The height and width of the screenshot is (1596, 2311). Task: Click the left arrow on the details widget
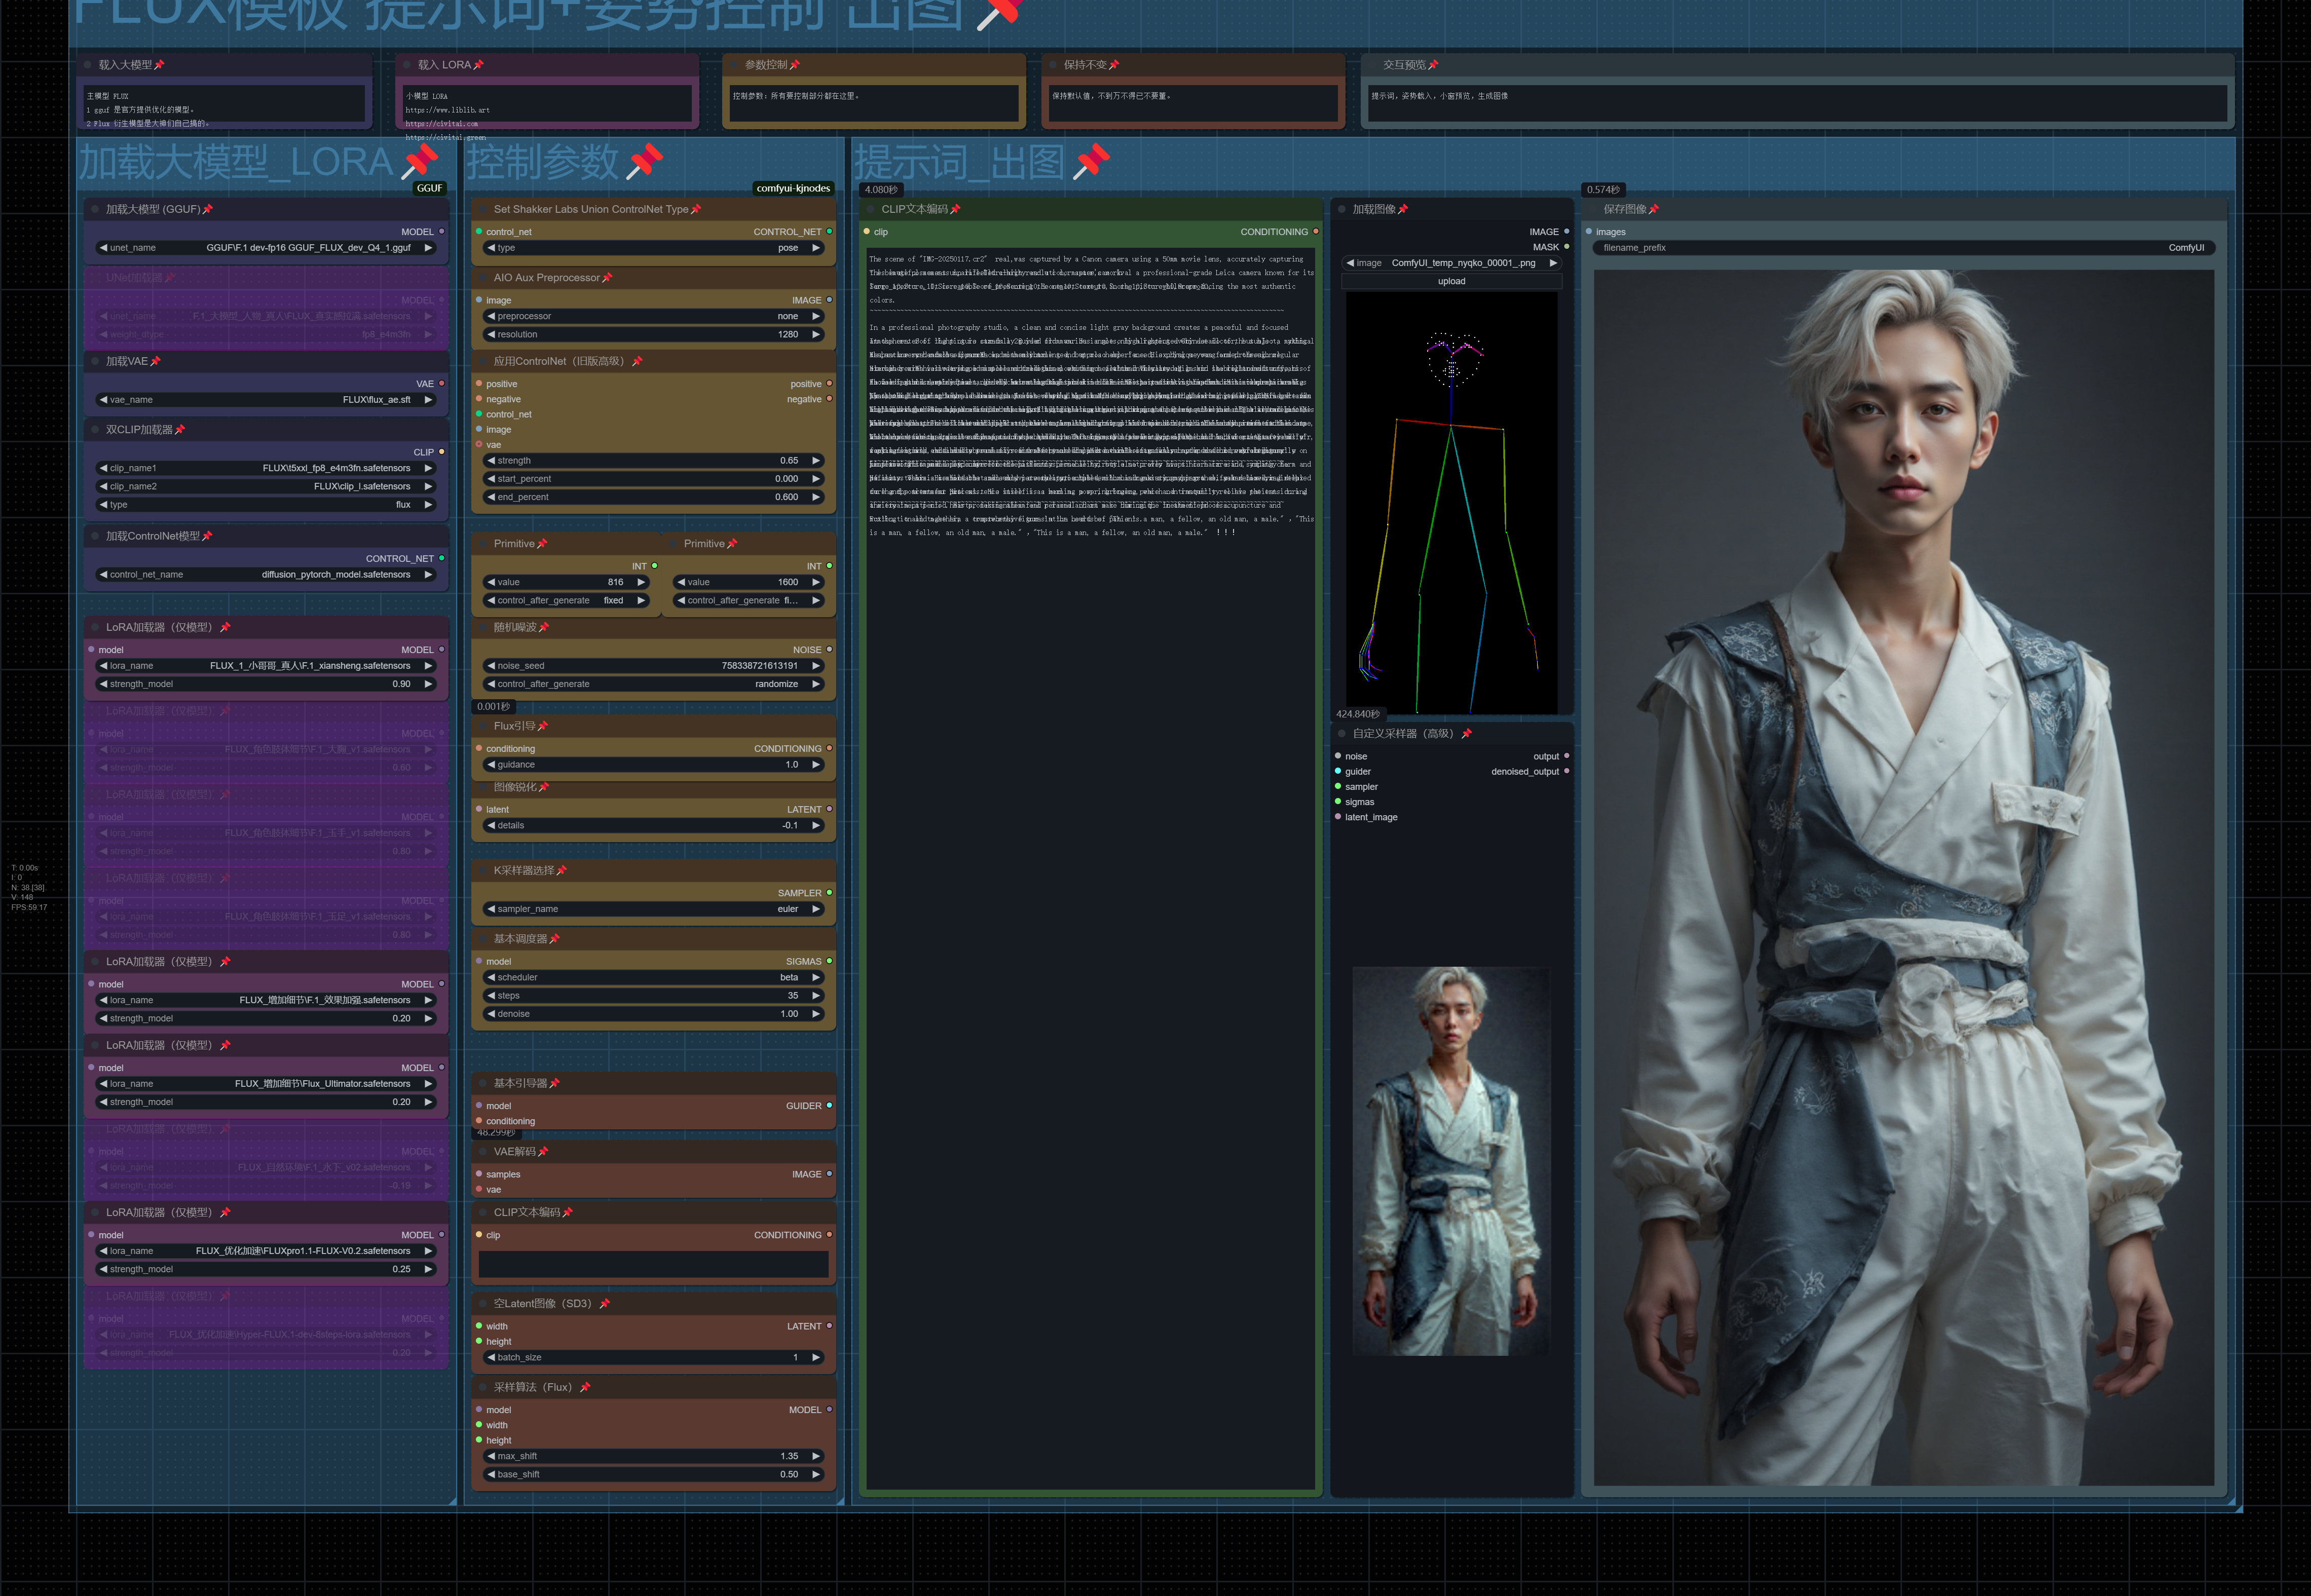coord(491,826)
